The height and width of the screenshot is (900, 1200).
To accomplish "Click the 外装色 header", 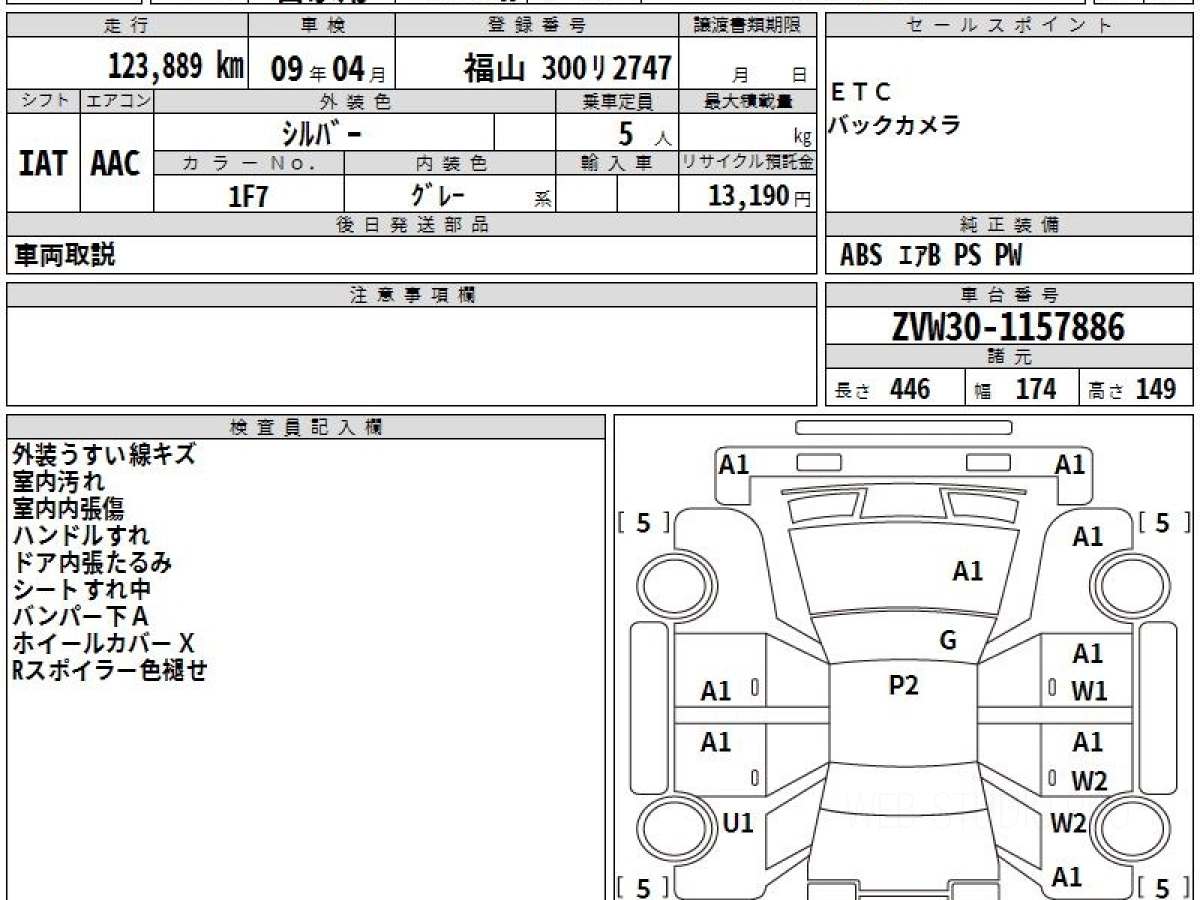I will [355, 101].
